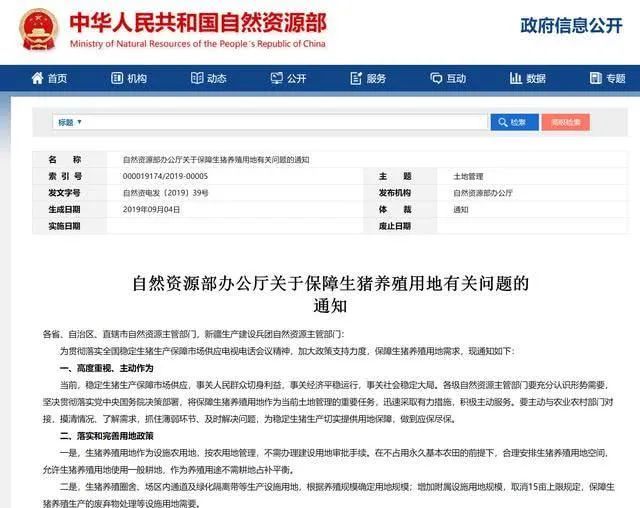Click the national emblem logo
The width and height of the screenshot is (640, 508).
coord(39,30)
